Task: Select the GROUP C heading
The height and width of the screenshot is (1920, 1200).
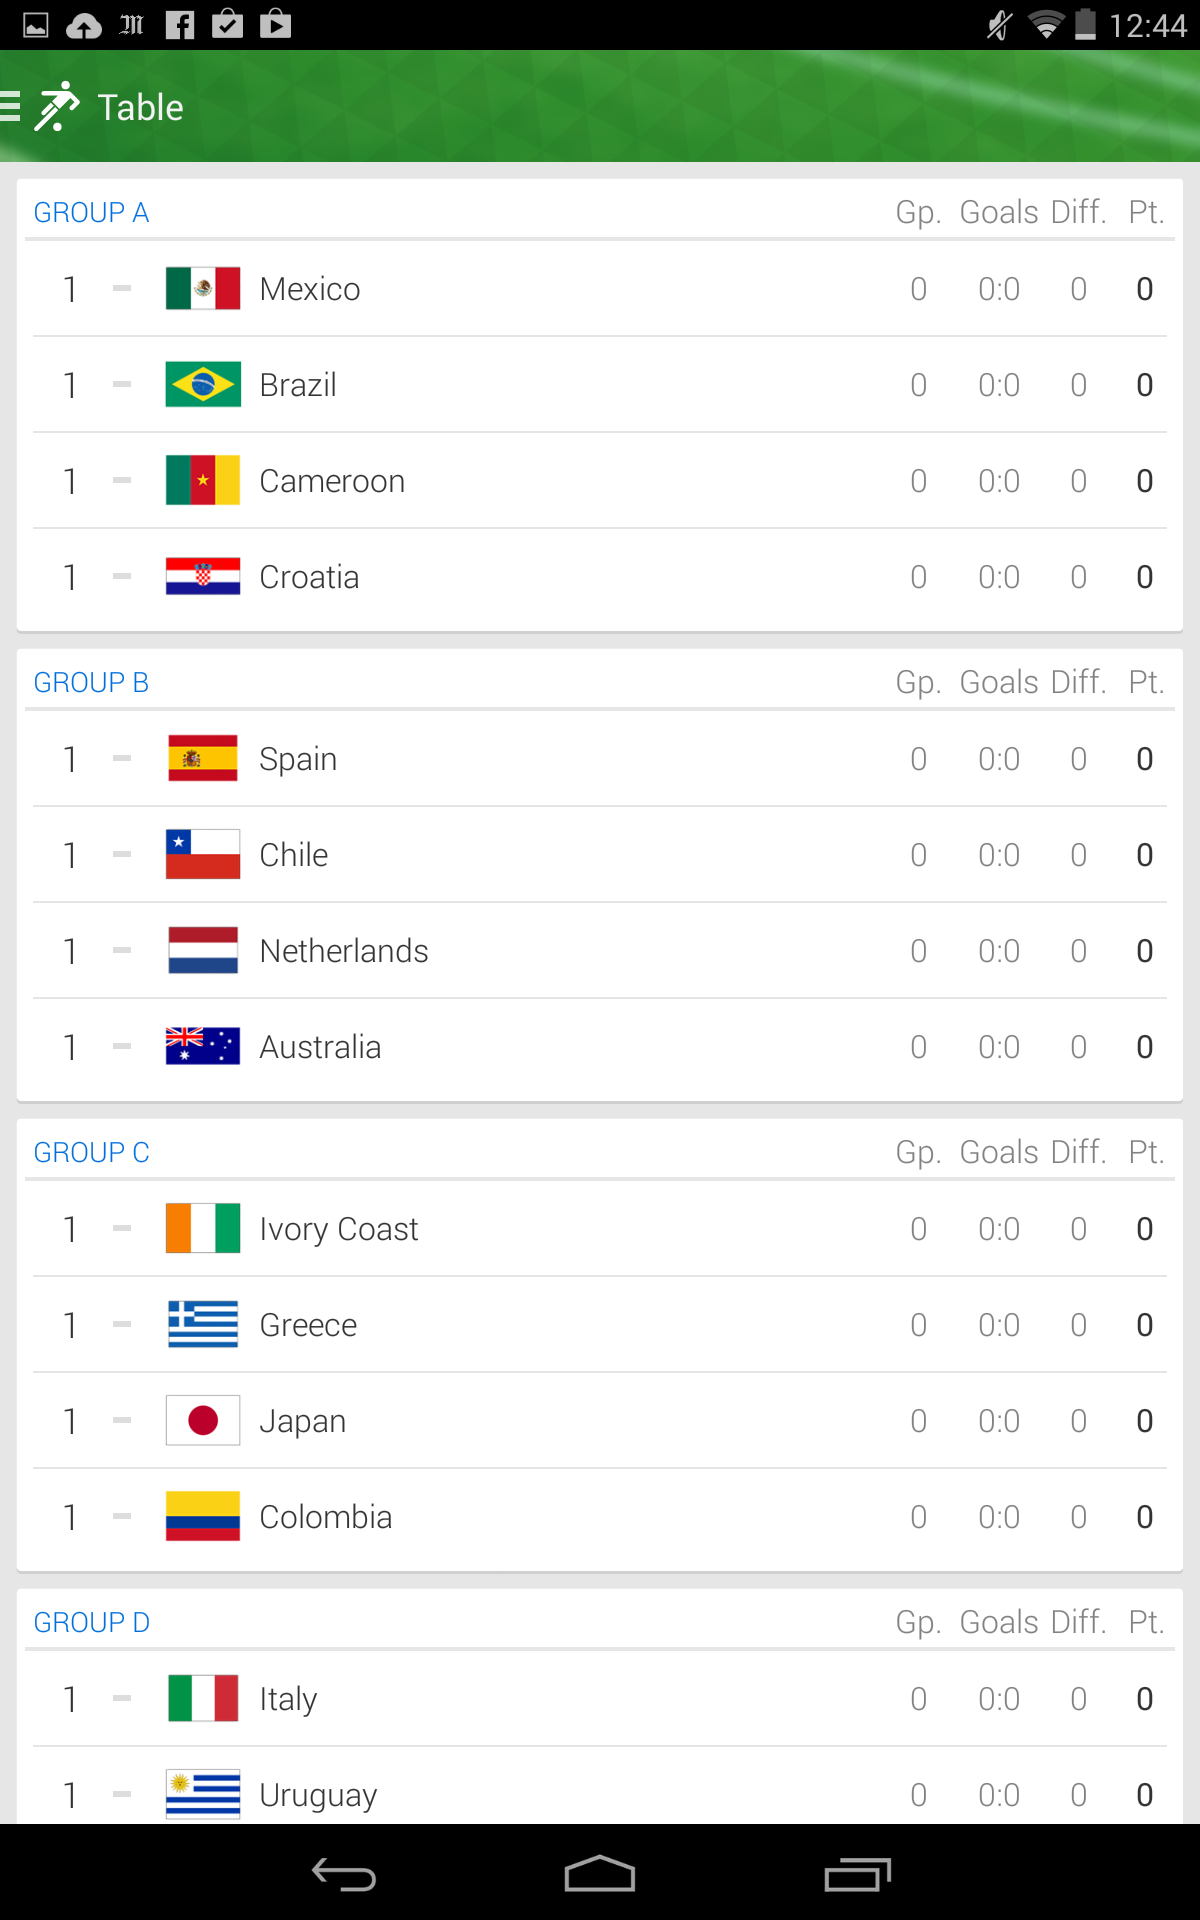Action: pos(91,1153)
